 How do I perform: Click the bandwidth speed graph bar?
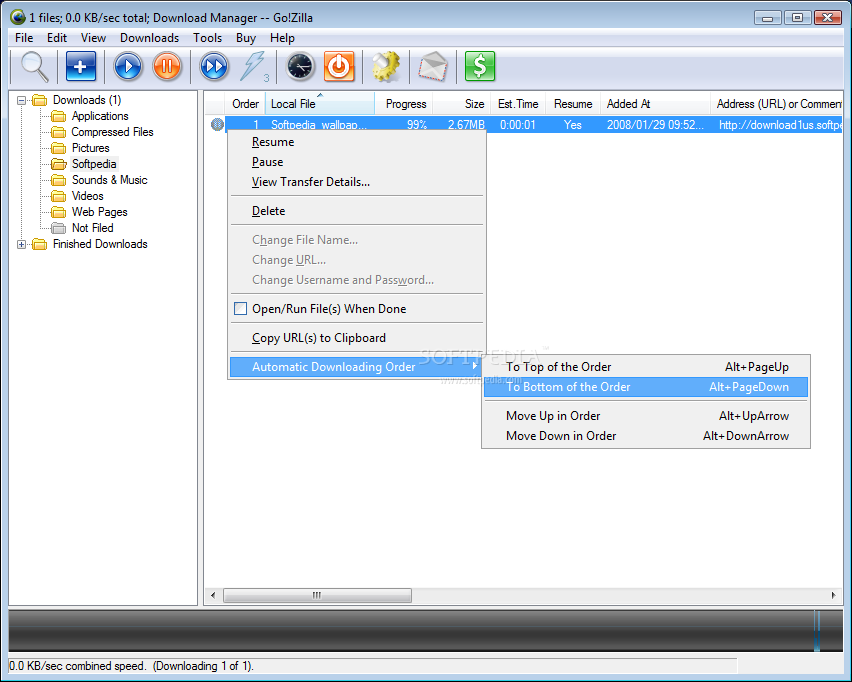[426, 631]
